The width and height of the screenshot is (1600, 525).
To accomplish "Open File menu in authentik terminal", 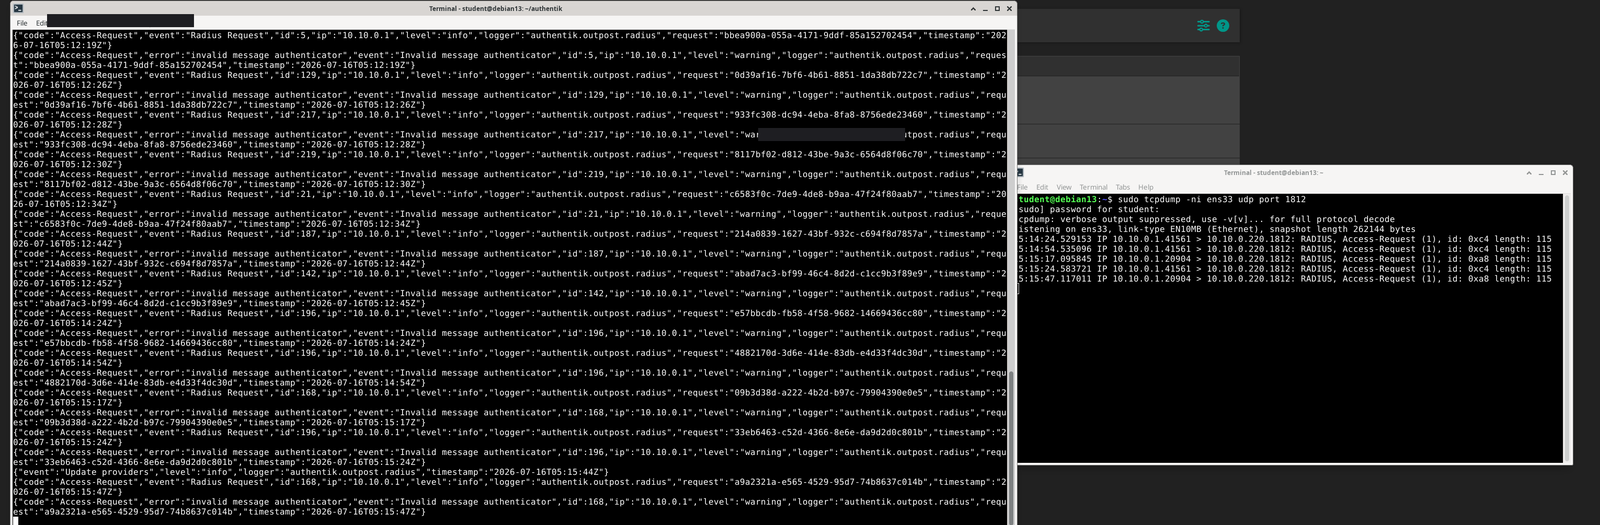I will (22, 23).
